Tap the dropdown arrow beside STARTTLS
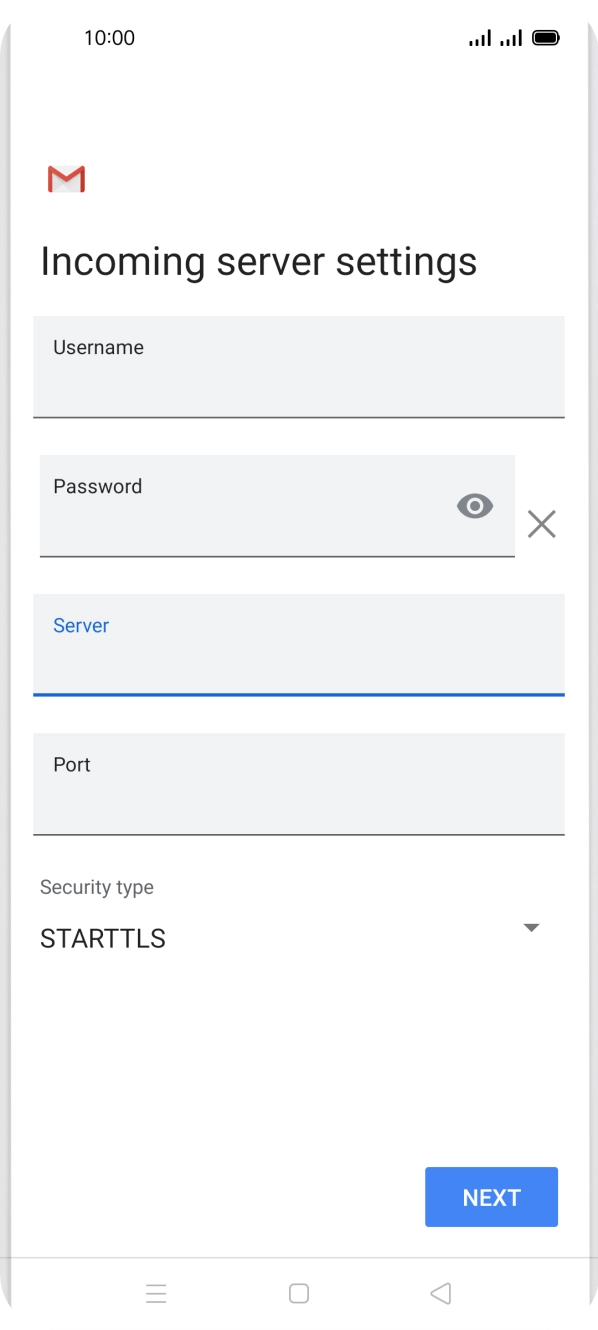This screenshot has height=1330, width=598. point(532,927)
